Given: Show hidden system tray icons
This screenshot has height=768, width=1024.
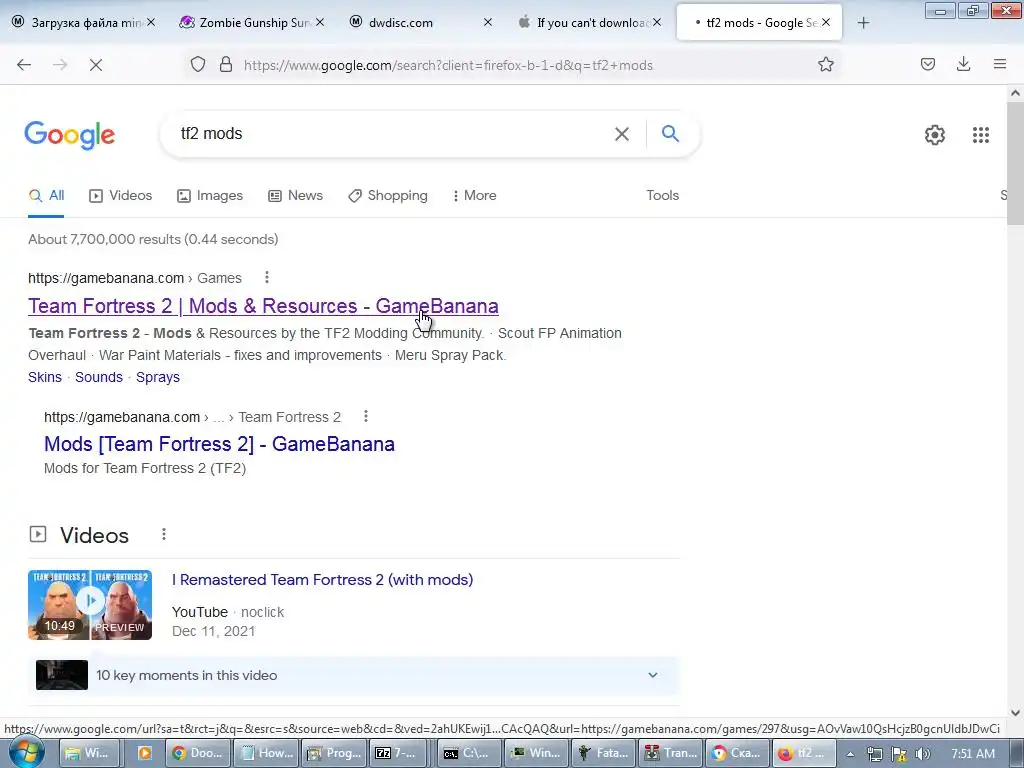Looking at the screenshot, I should pos(850,754).
